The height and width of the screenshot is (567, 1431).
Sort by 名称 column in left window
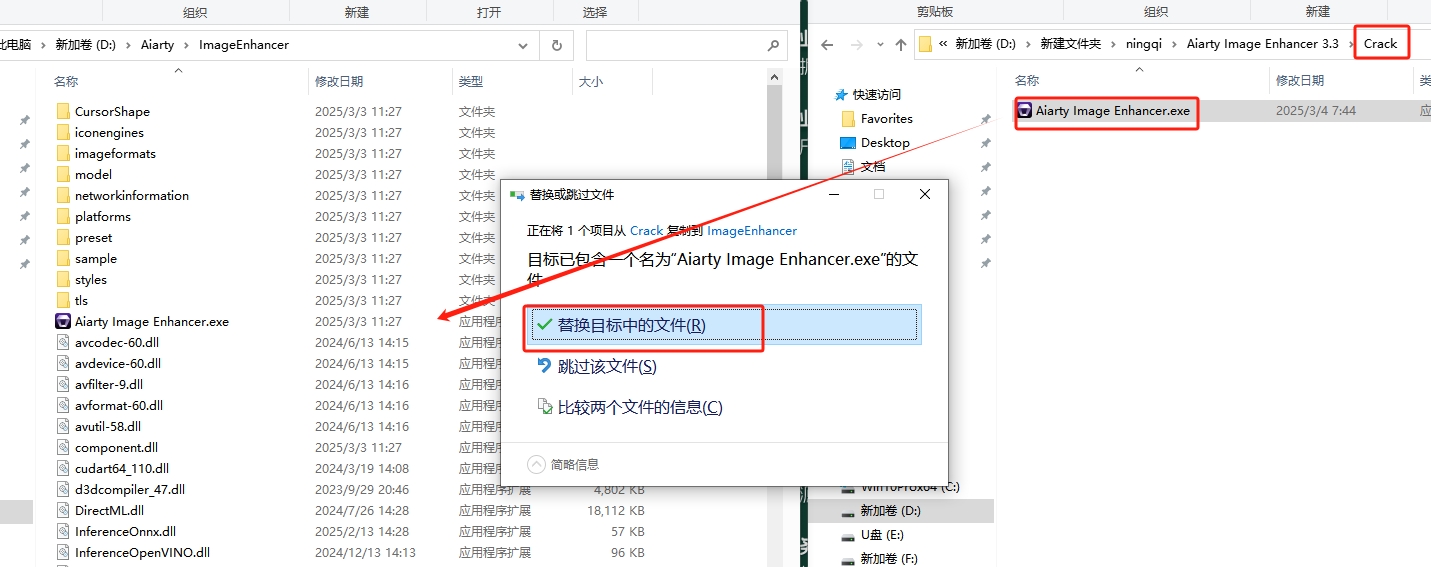pyautogui.click(x=67, y=81)
